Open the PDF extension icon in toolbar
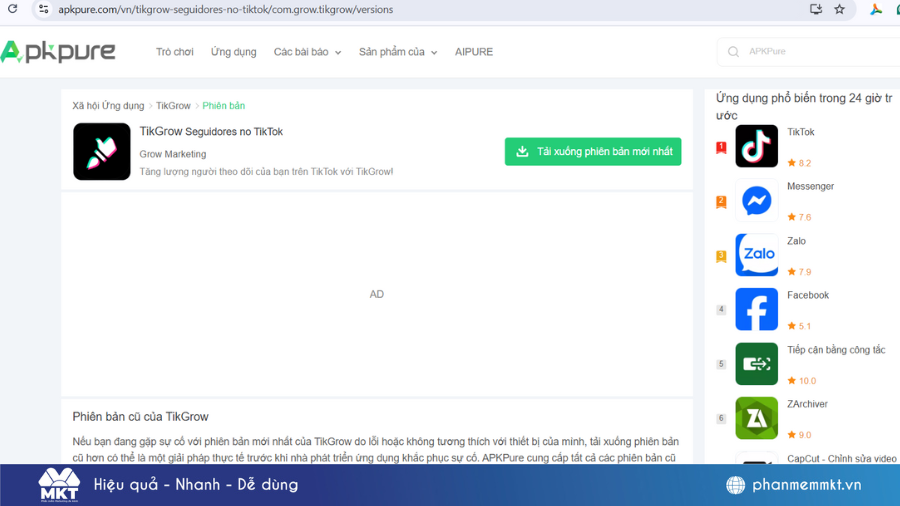Image resolution: width=900 pixels, height=506 pixels. [876, 9]
